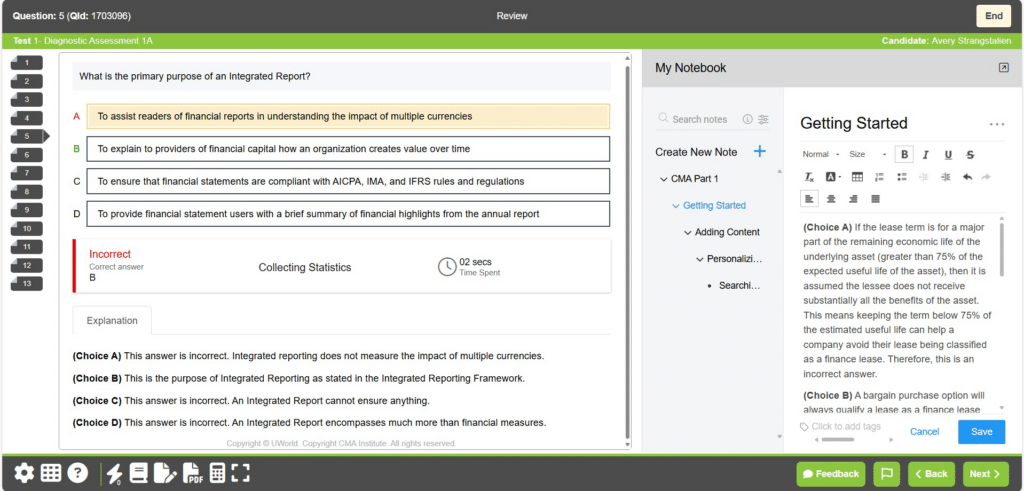Toggle bold formatting
This screenshot has width=1024, height=491.
pyautogui.click(x=904, y=155)
